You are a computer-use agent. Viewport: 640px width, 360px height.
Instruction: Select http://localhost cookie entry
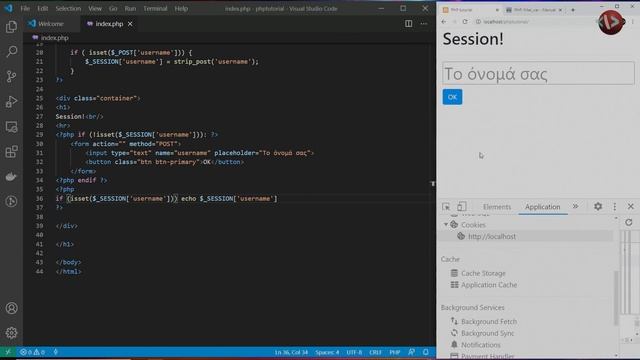tap(492, 236)
